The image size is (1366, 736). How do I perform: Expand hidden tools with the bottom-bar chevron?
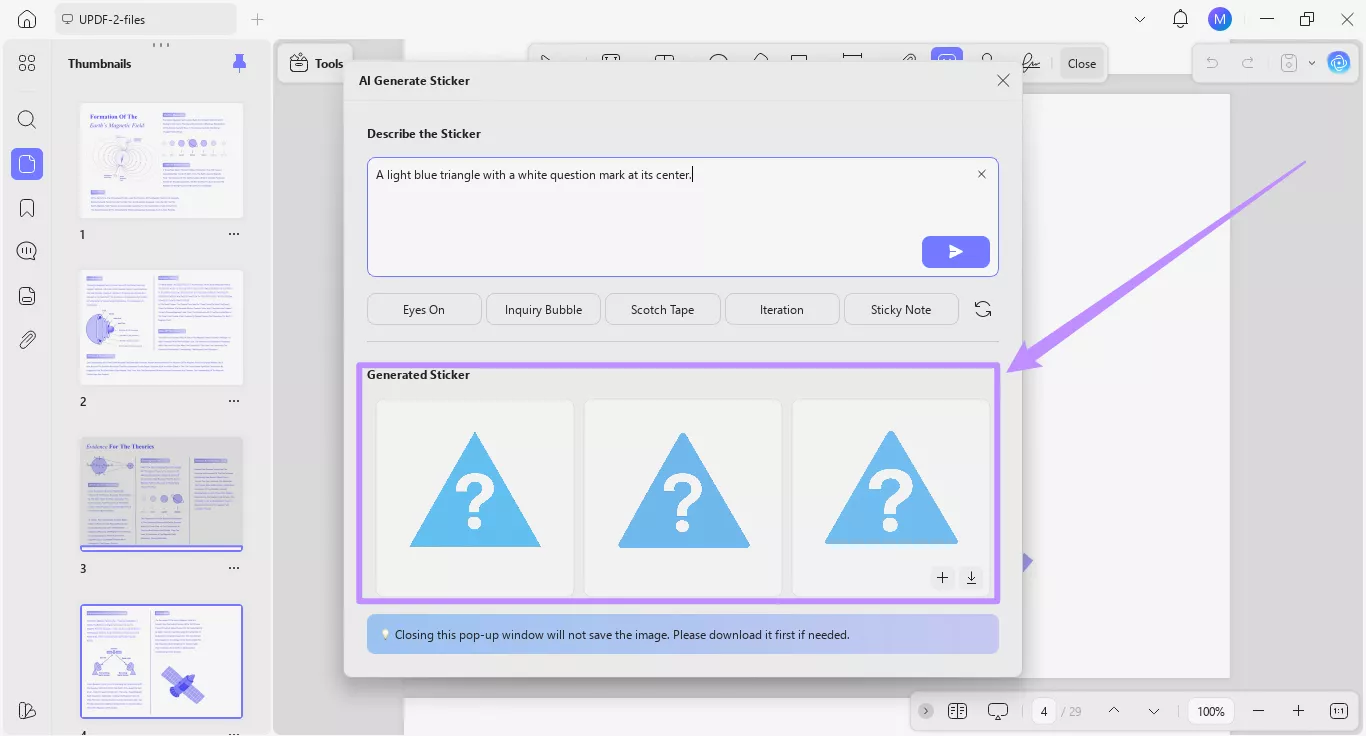coord(925,711)
